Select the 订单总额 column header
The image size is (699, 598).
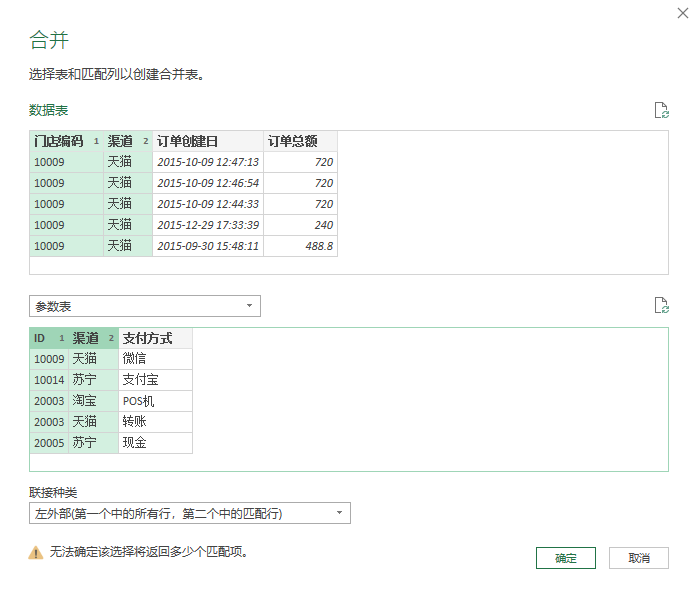(292, 141)
